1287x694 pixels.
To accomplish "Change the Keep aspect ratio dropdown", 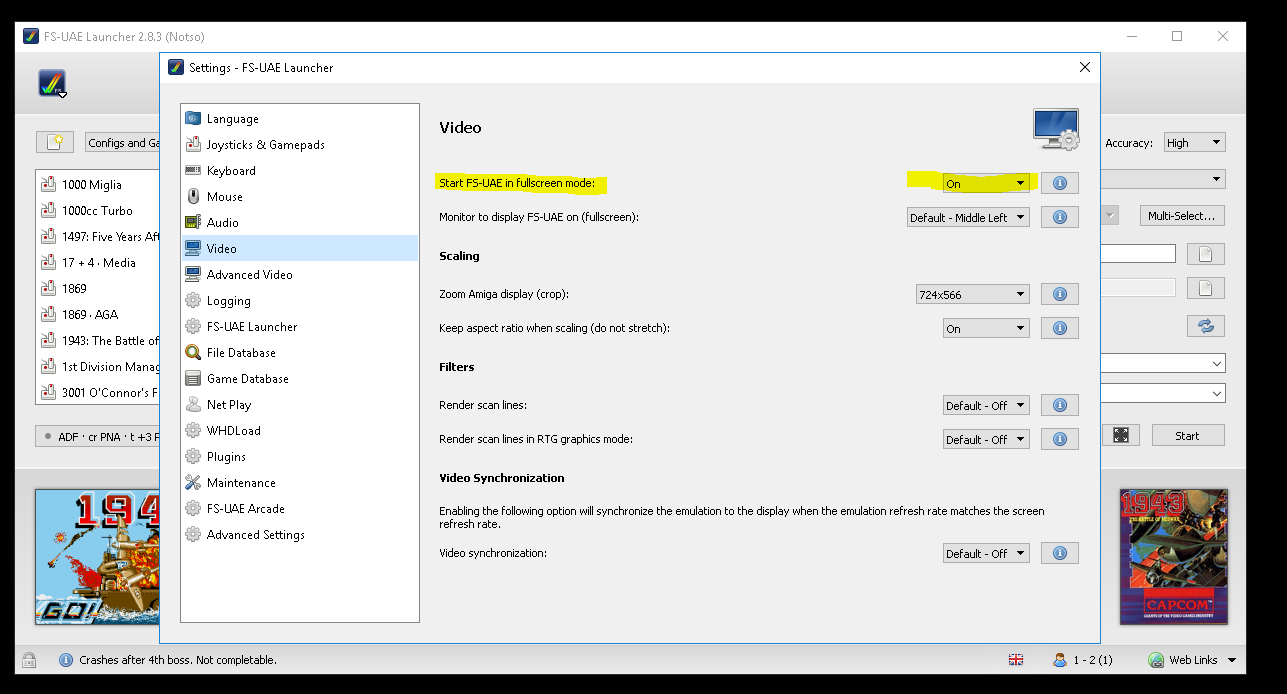I will click(x=986, y=328).
